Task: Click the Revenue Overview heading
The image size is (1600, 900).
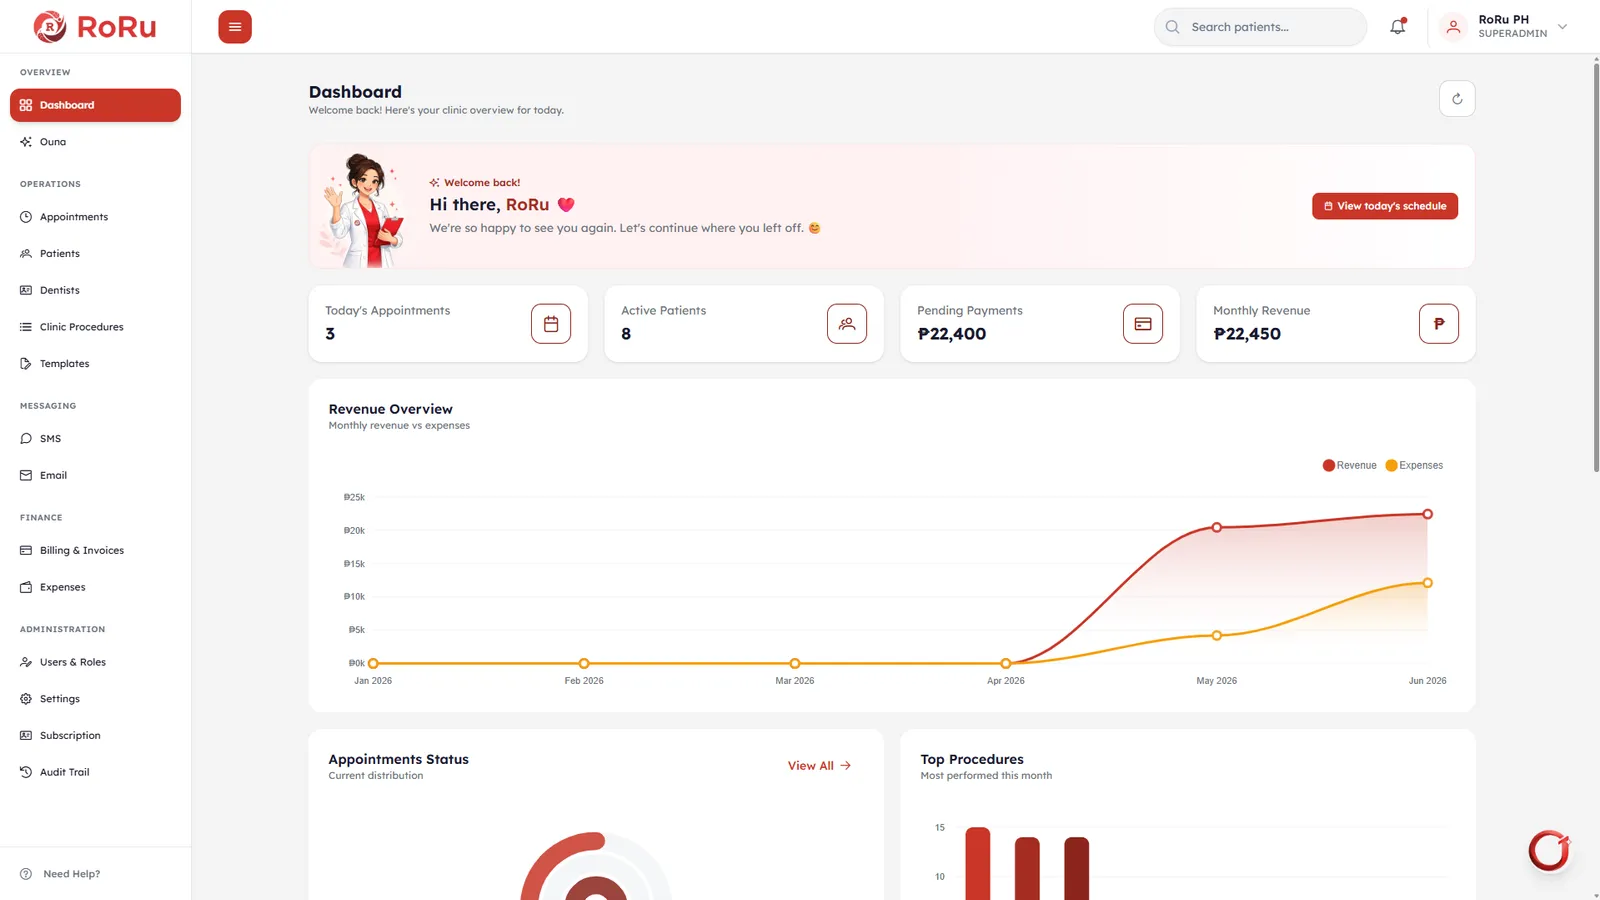Action: [x=391, y=409]
